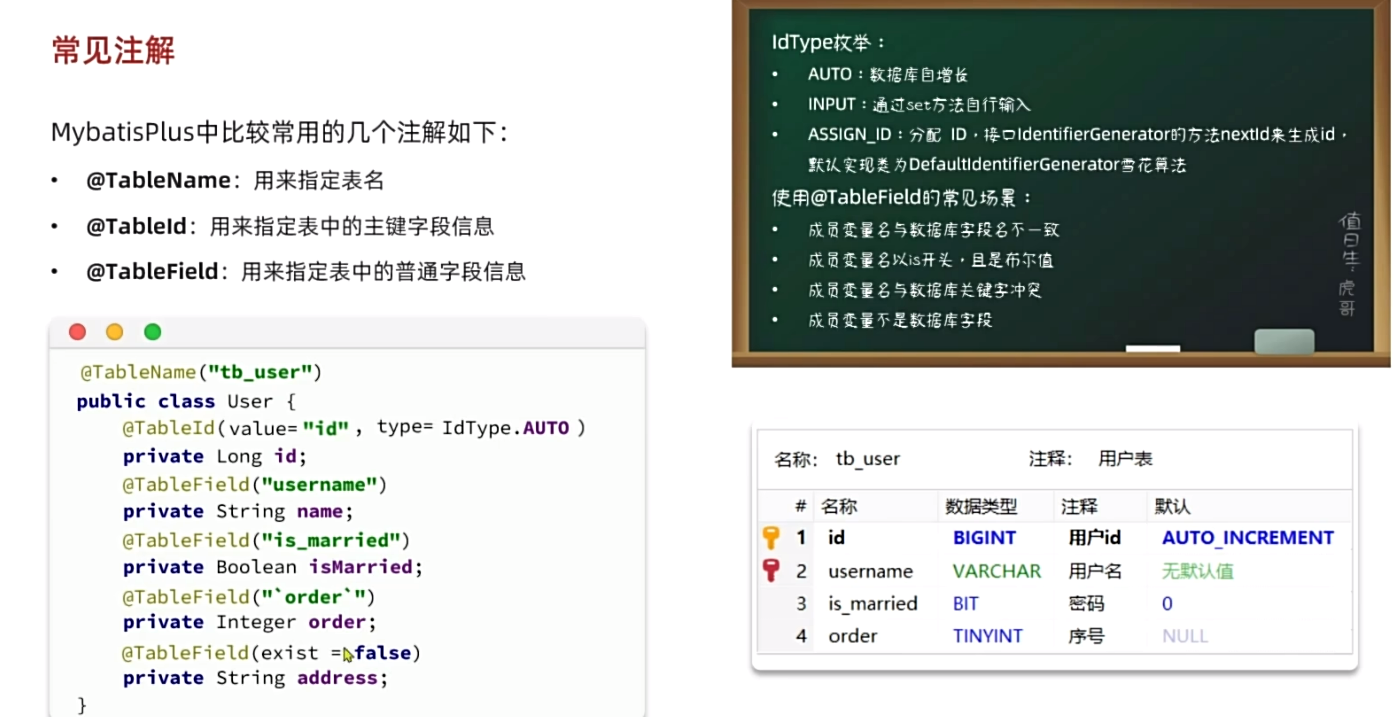
Task: Click the "IdType枚举" heading on the blackboard
Action: point(827,43)
